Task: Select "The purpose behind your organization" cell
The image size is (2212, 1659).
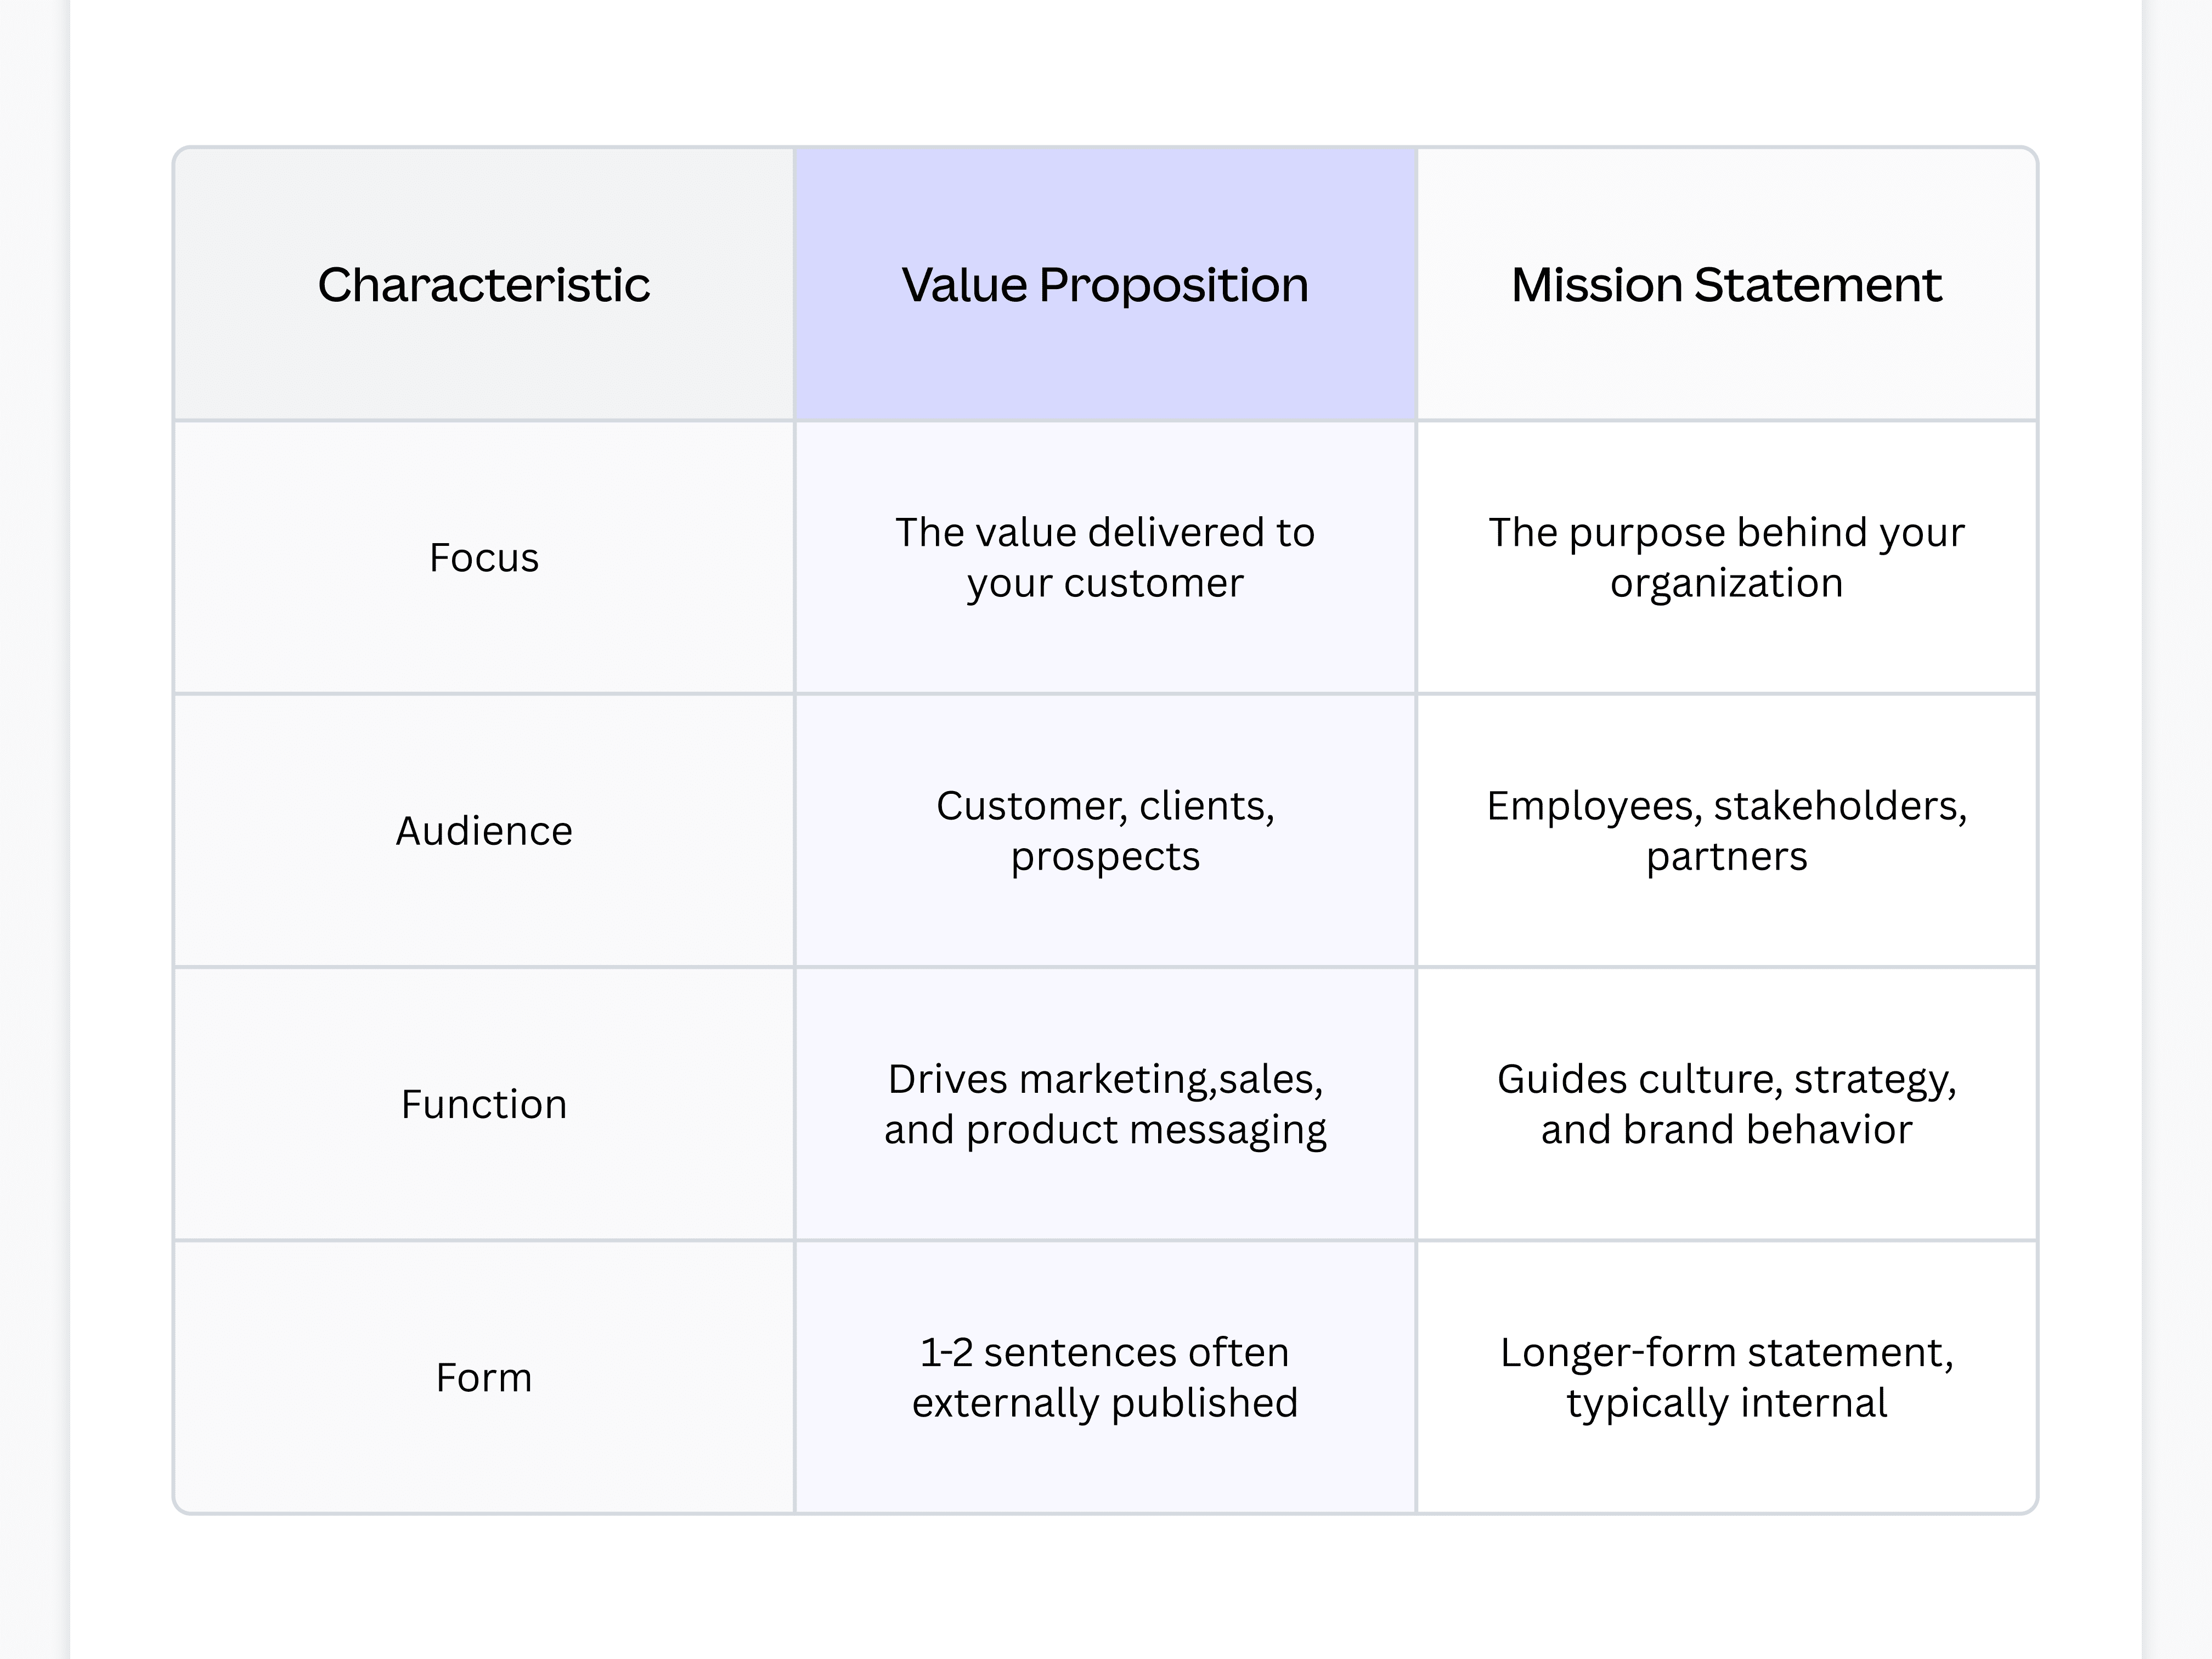Action: (1726, 557)
